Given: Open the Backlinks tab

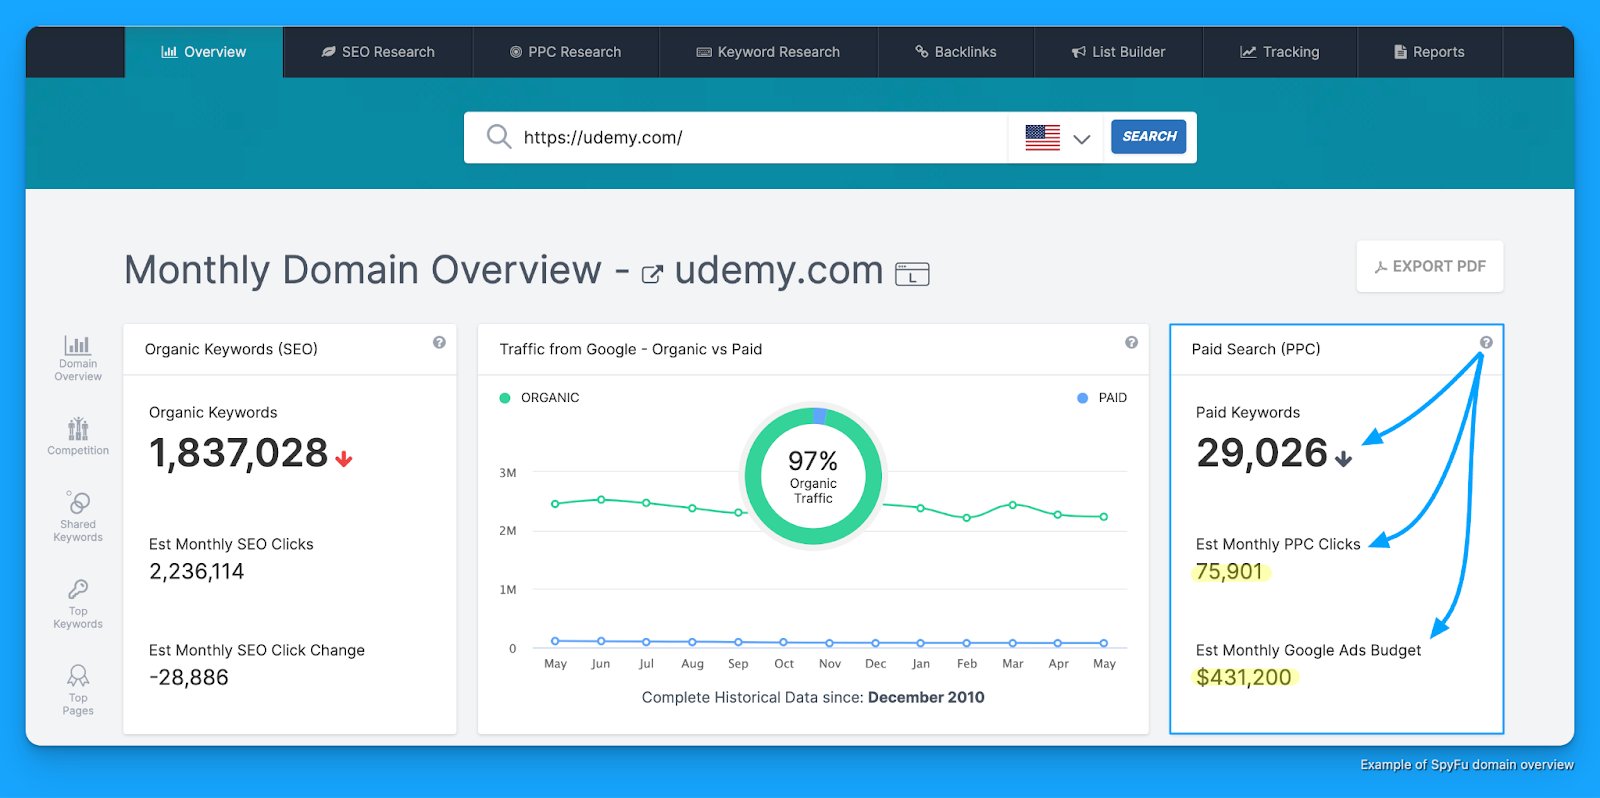Looking at the screenshot, I should coord(956,52).
